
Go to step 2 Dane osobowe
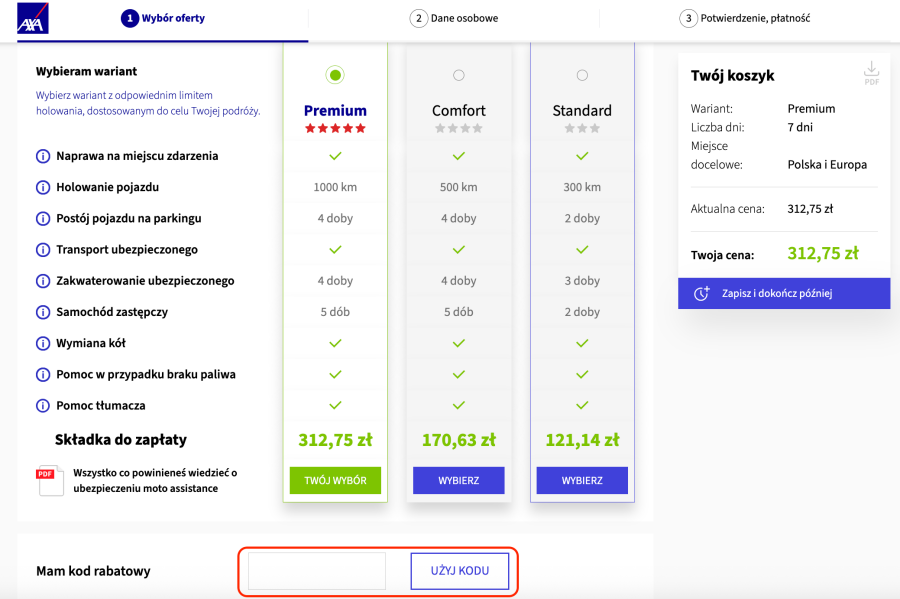click(454, 18)
